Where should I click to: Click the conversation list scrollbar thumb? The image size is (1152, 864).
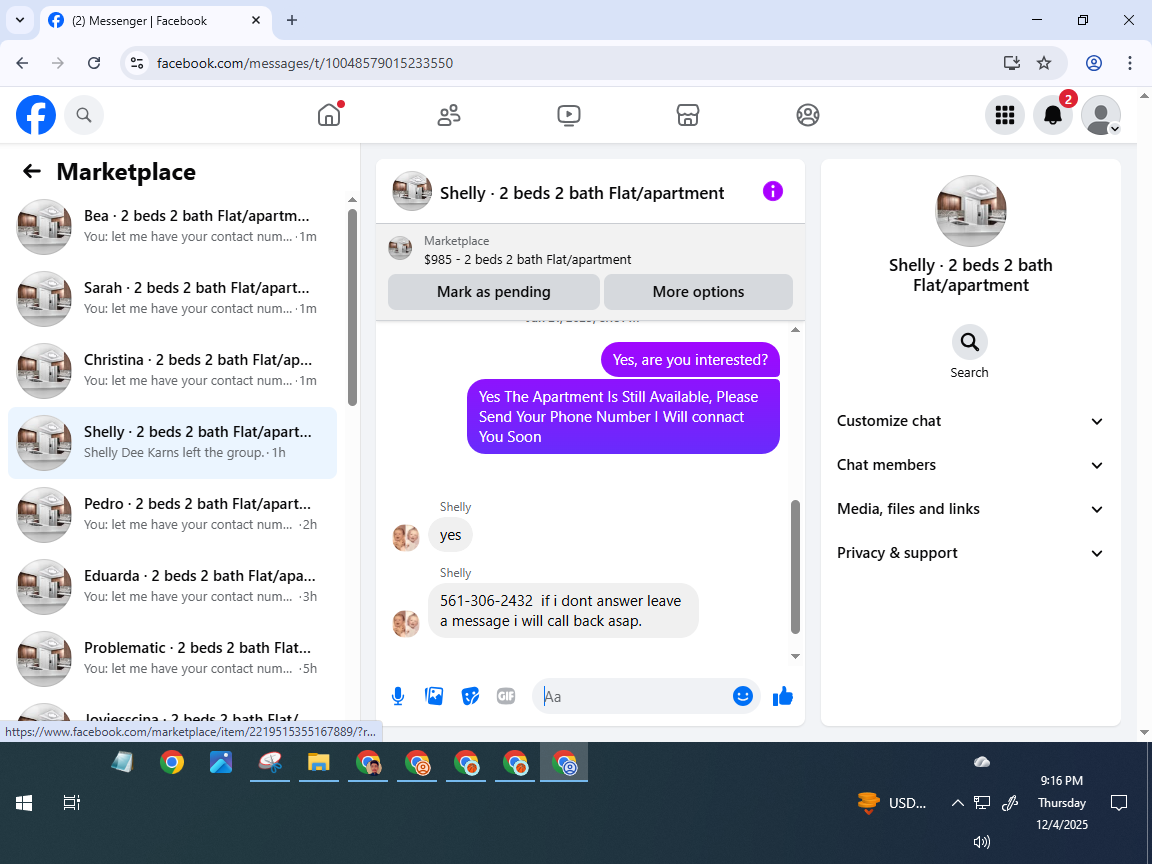click(352, 307)
